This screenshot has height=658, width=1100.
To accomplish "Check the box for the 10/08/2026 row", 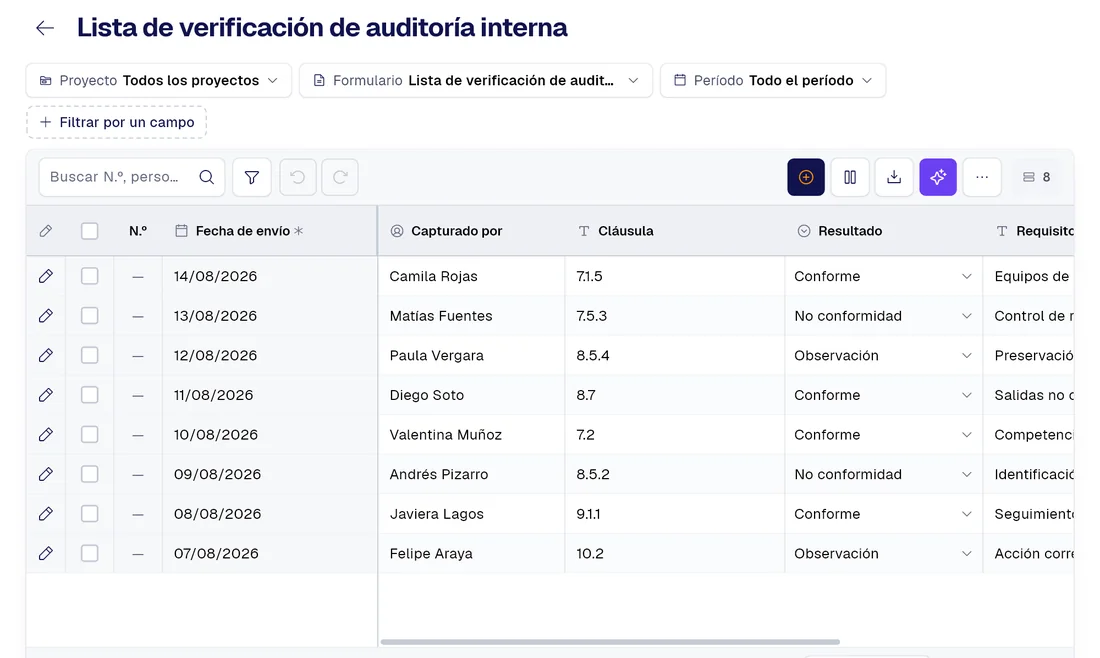I will [x=90, y=435].
